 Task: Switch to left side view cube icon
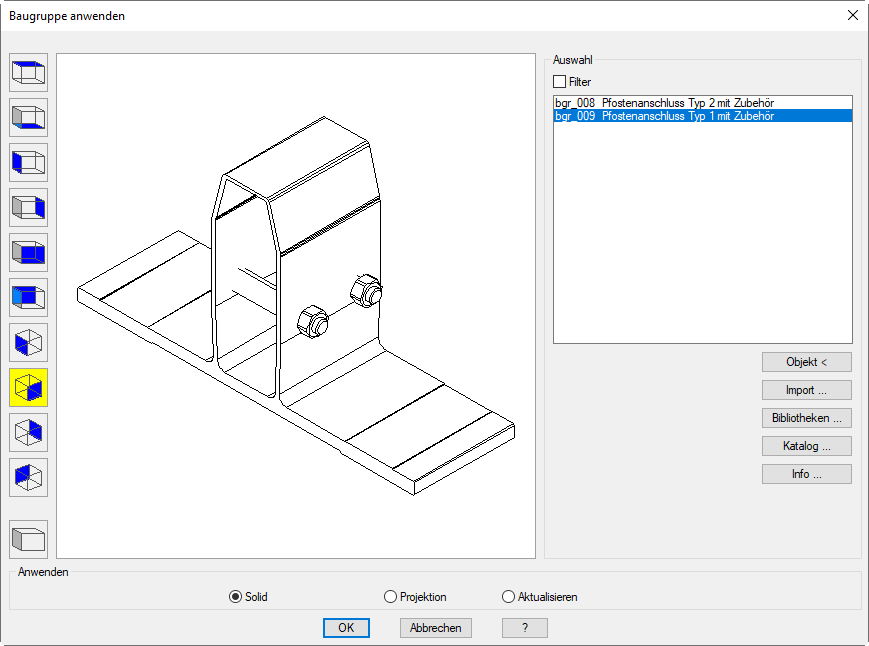tap(28, 163)
